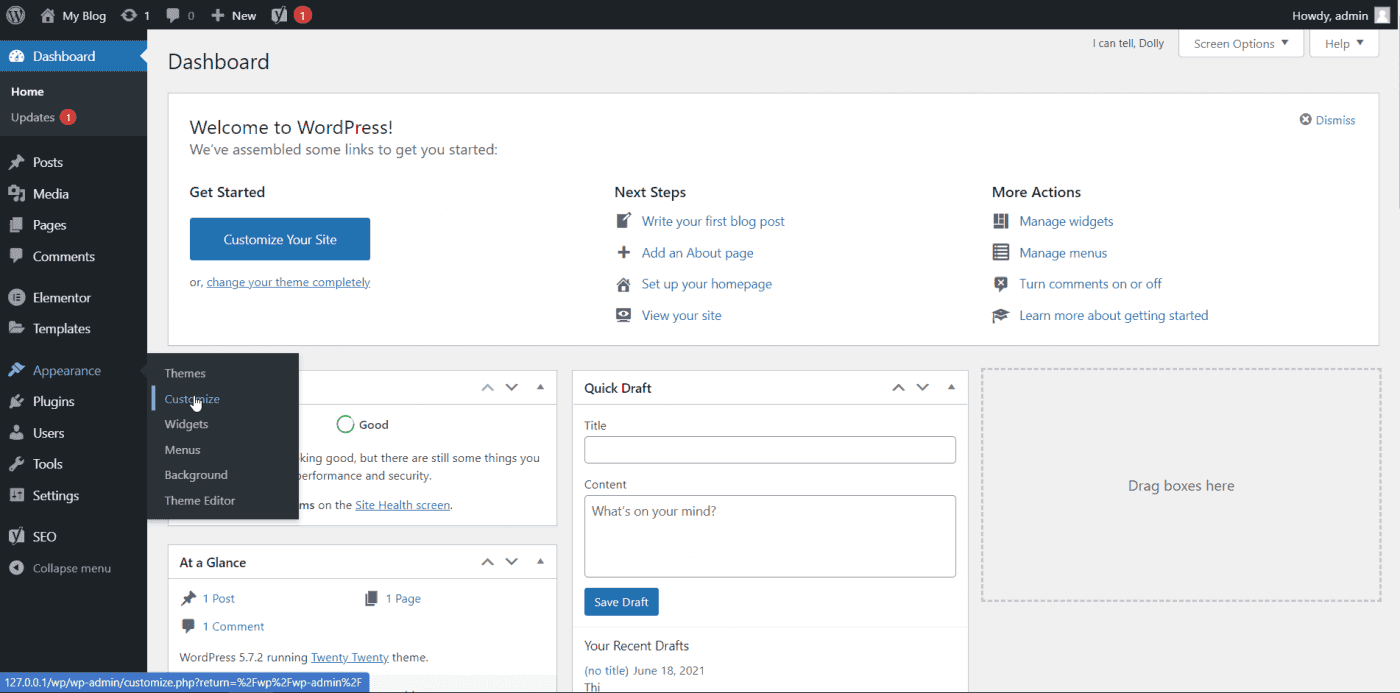Open the My Blog home icon
This screenshot has height=693, width=1400.
click(x=48, y=15)
